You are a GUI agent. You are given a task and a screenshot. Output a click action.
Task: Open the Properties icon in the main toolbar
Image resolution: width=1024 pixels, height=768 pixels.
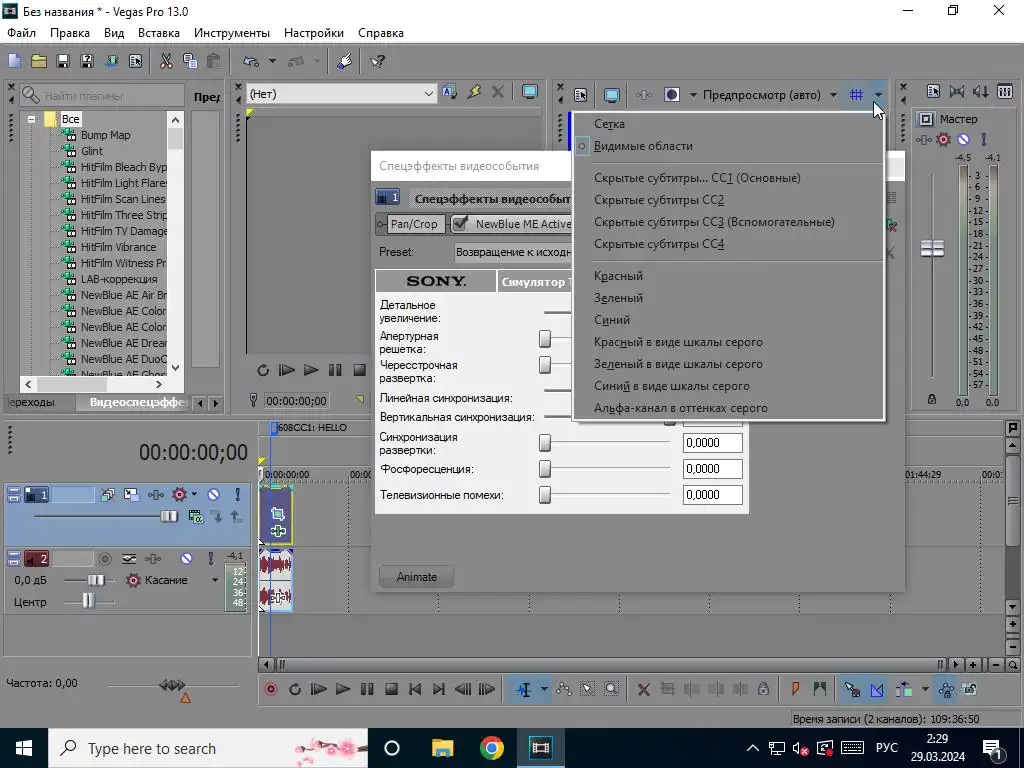(135, 61)
